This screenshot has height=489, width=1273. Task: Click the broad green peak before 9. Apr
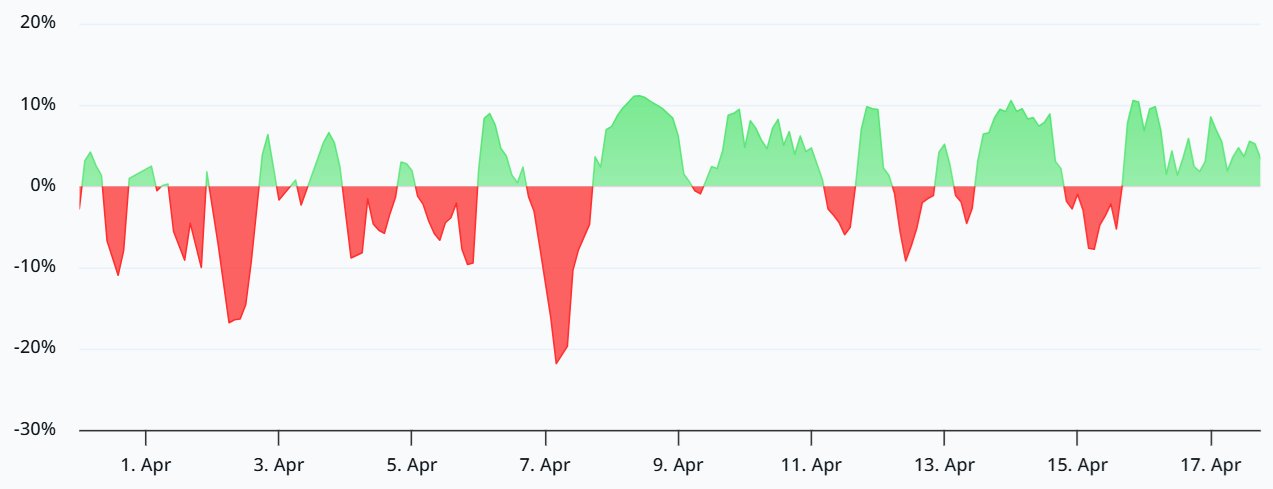pos(638,140)
